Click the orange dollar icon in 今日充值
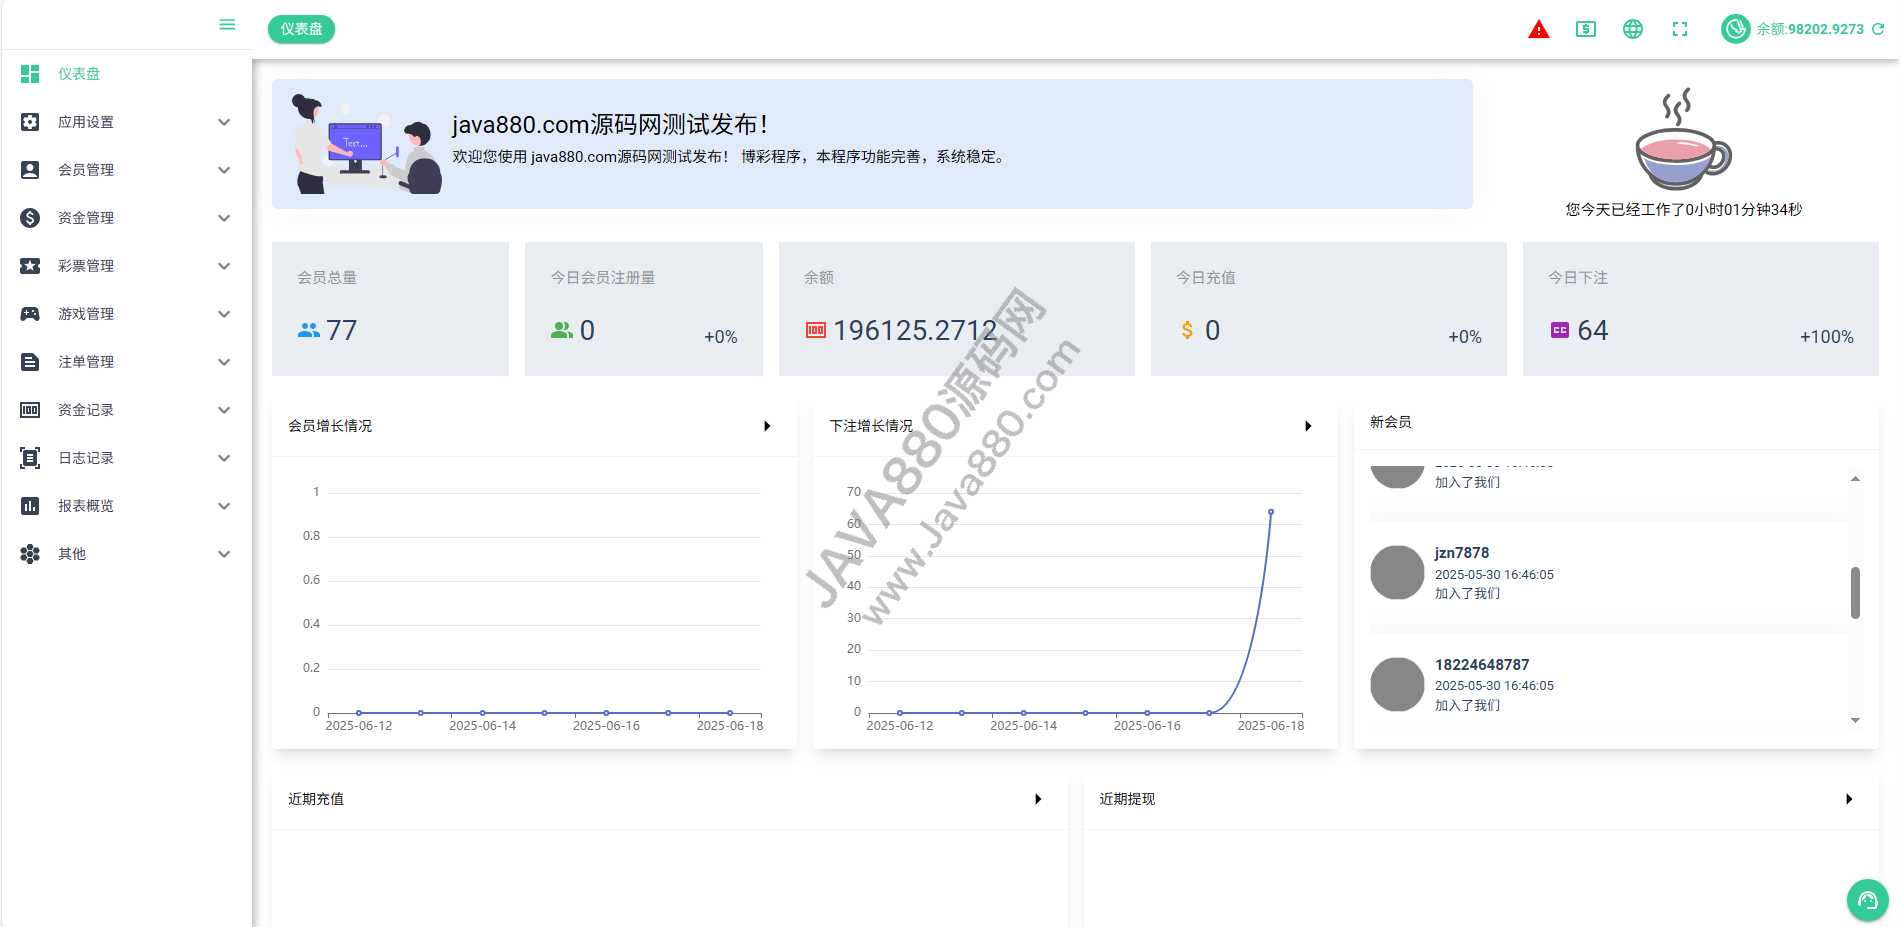This screenshot has width=1901, height=927. (x=1187, y=330)
